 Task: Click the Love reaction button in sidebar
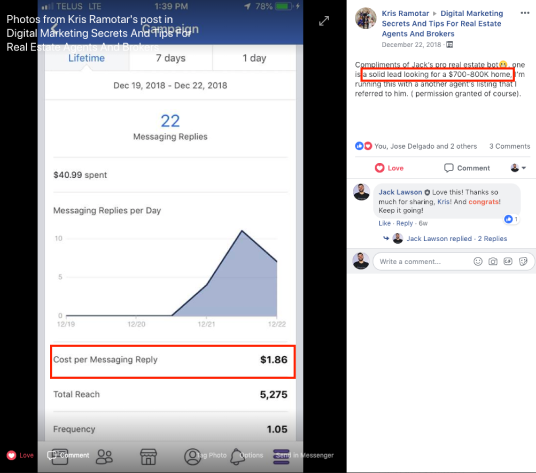[389, 168]
